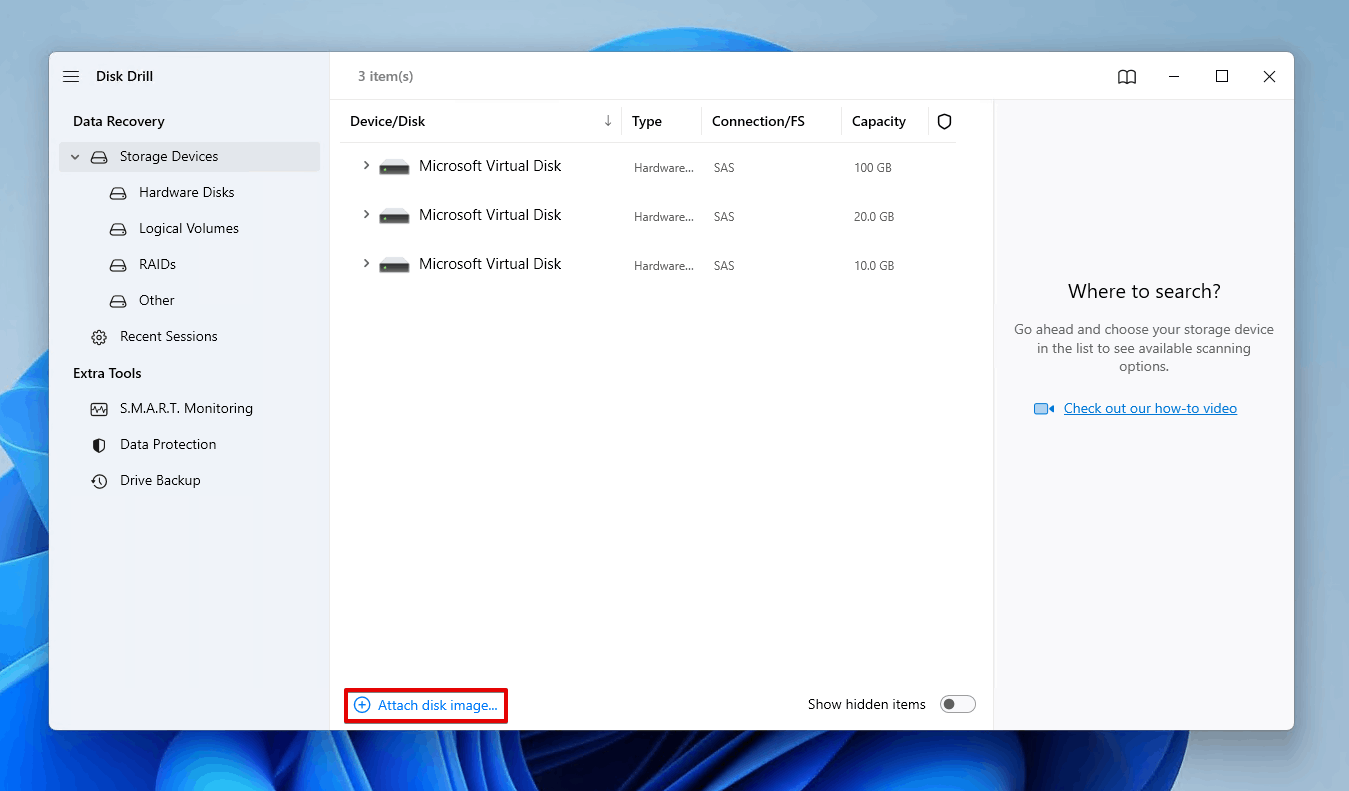Select the RAIDs icon
The width and height of the screenshot is (1349, 791).
point(119,265)
